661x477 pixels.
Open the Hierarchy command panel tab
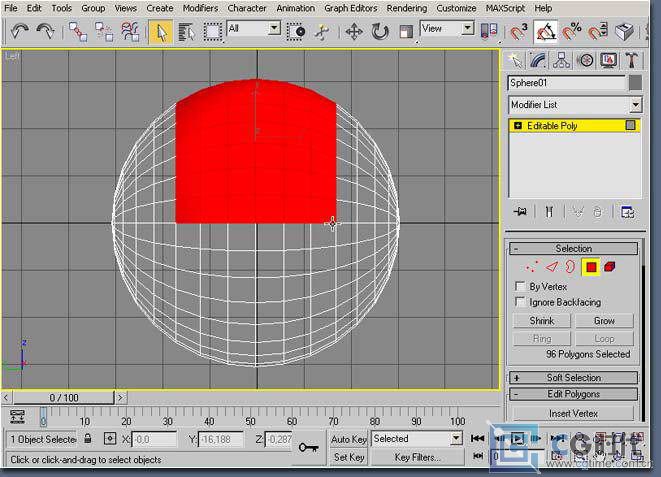click(x=562, y=61)
